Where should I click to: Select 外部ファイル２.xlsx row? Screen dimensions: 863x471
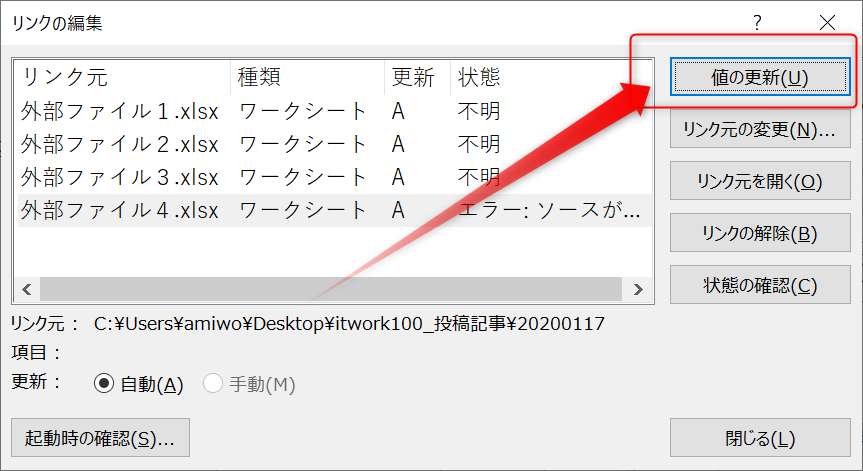[x=120, y=144]
